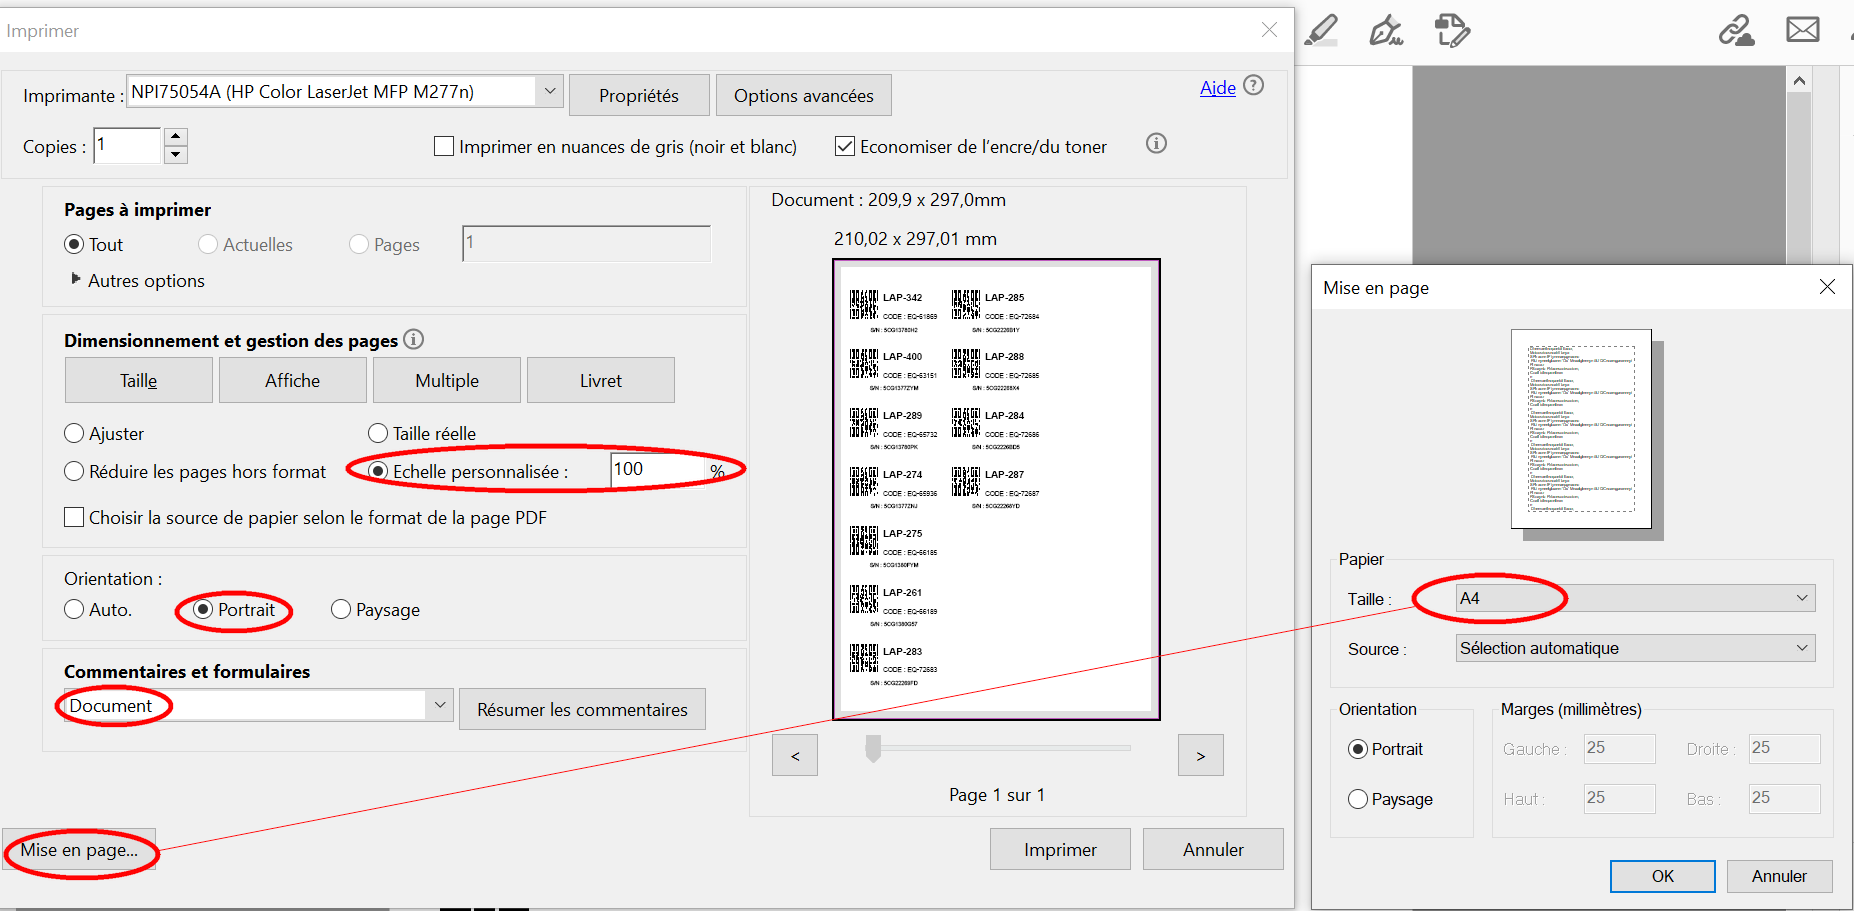Image resolution: width=1854 pixels, height=911 pixels.
Task: Go to next preview page
Action: (x=1201, y=755)
